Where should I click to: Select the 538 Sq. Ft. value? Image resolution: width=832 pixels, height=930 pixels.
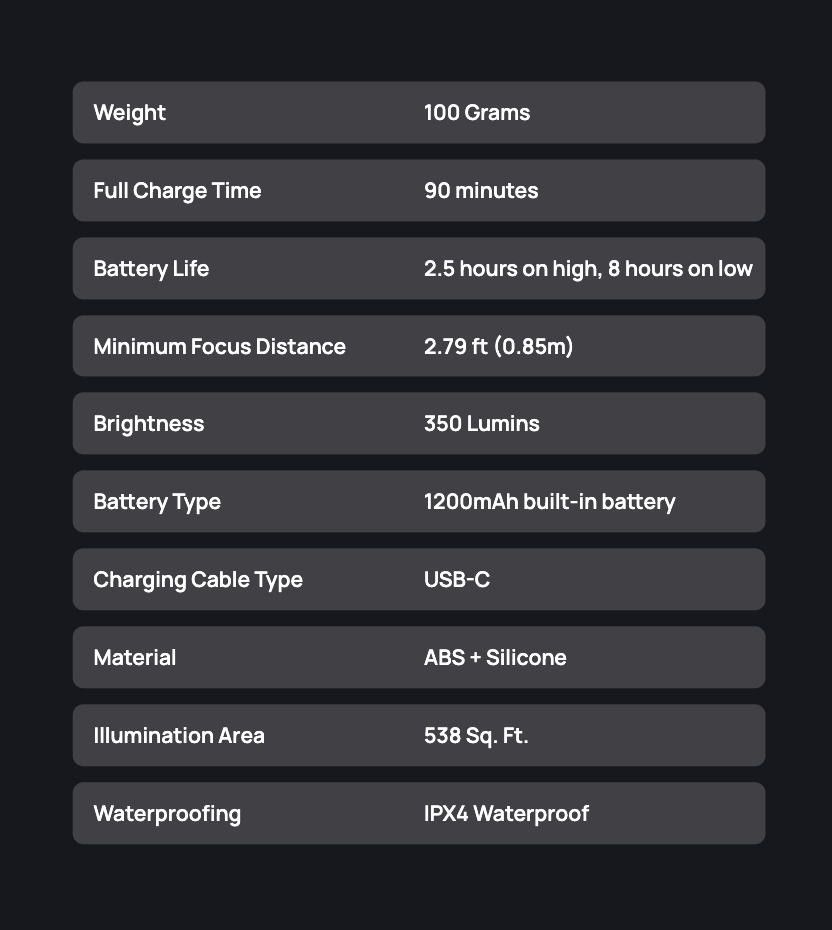pos(476,736)
